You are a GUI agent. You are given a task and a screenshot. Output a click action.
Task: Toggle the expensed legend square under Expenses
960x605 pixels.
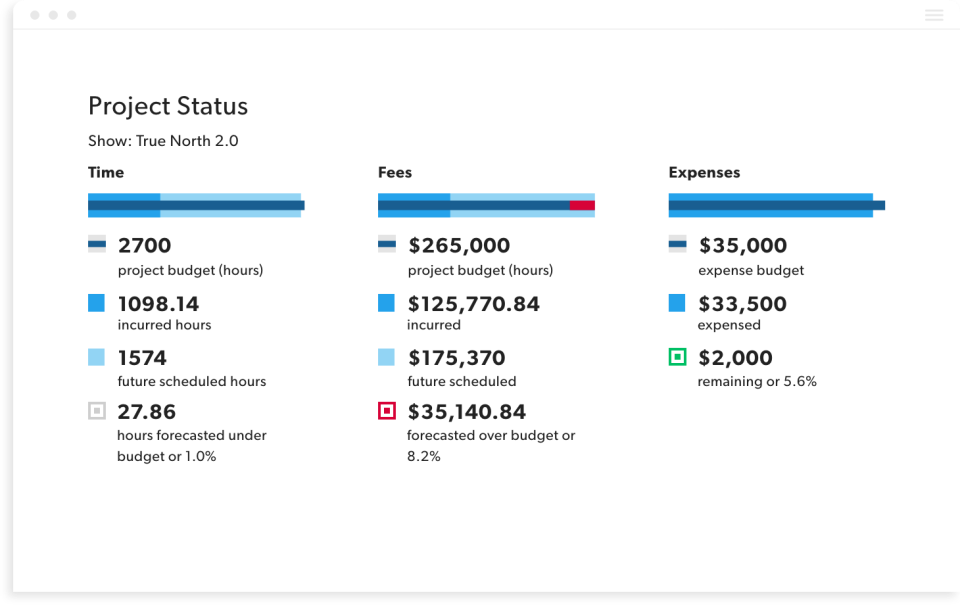[677, 302]
